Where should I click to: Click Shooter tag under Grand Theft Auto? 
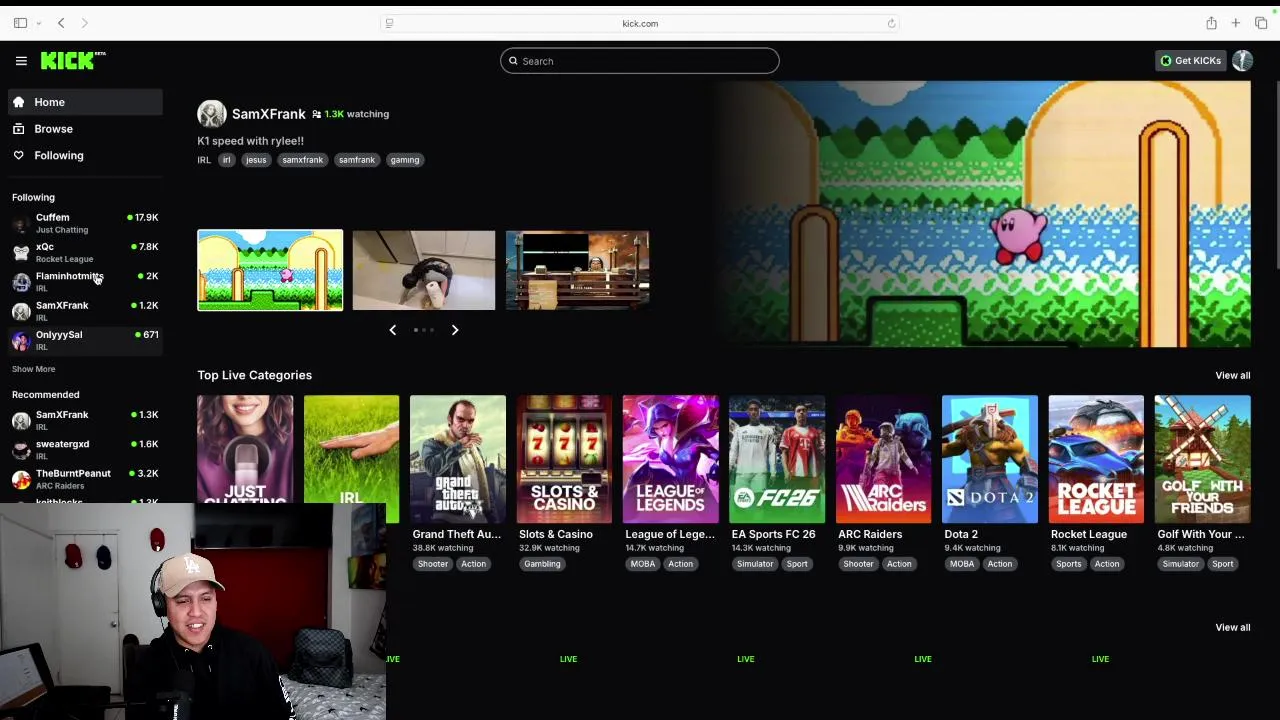[x=433, y=564]
